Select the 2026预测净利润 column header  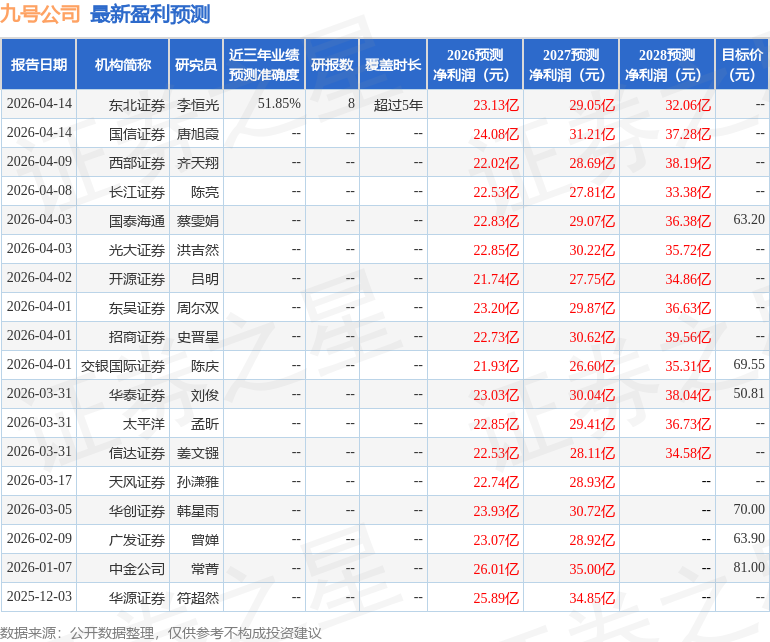click(x=475, y=65)
